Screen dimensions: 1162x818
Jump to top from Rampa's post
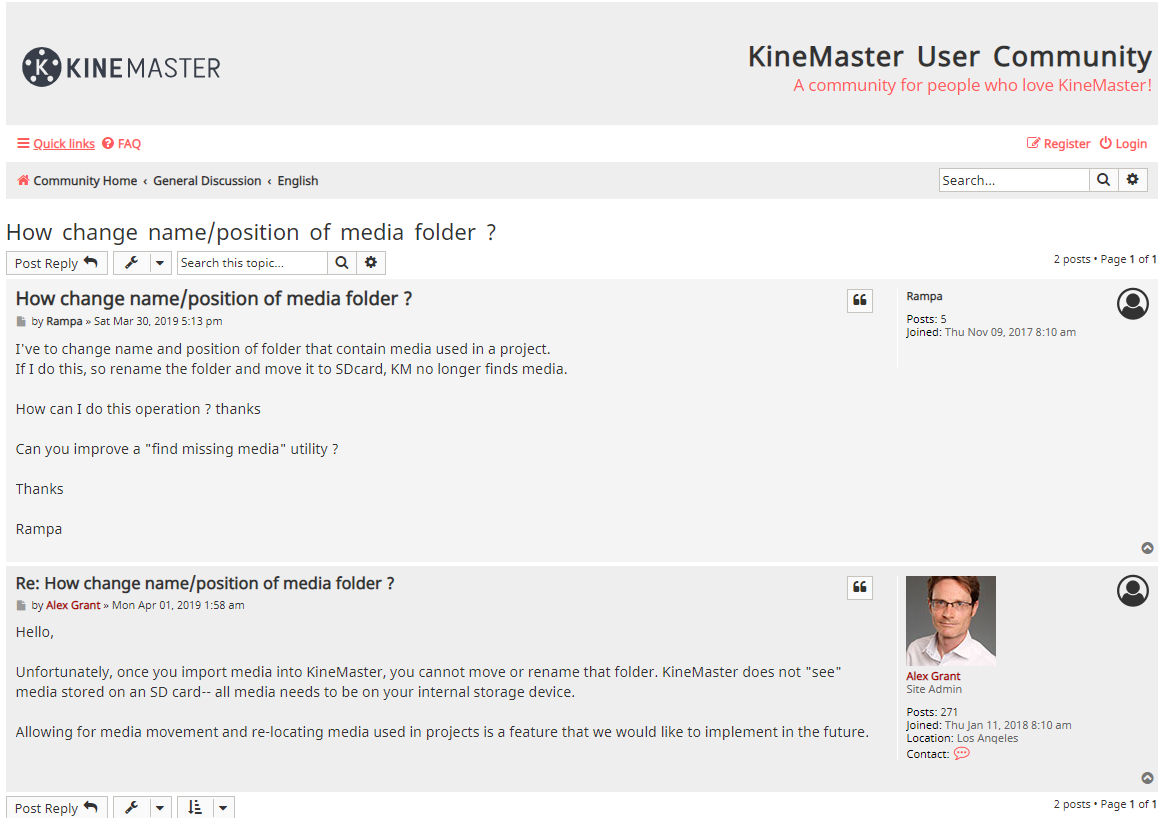click(1147, 548)
